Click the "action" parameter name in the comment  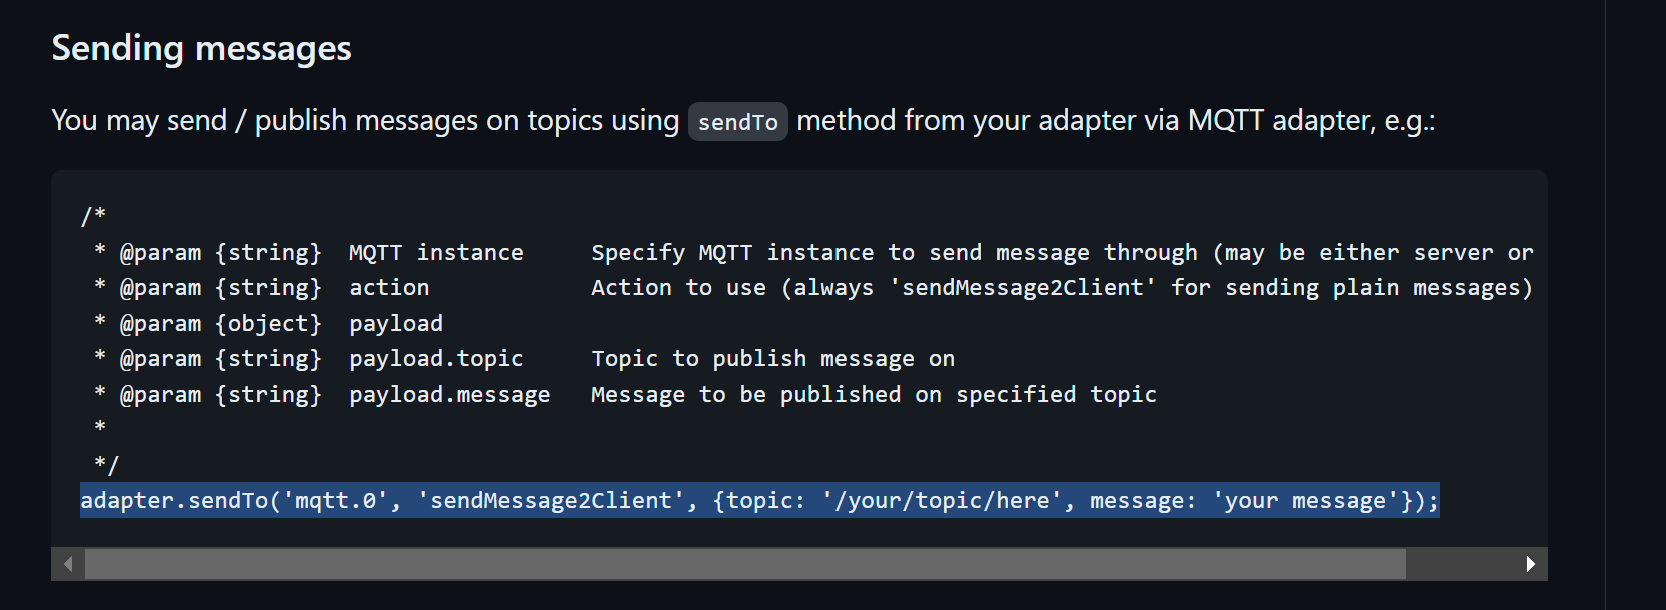[389, 288]
